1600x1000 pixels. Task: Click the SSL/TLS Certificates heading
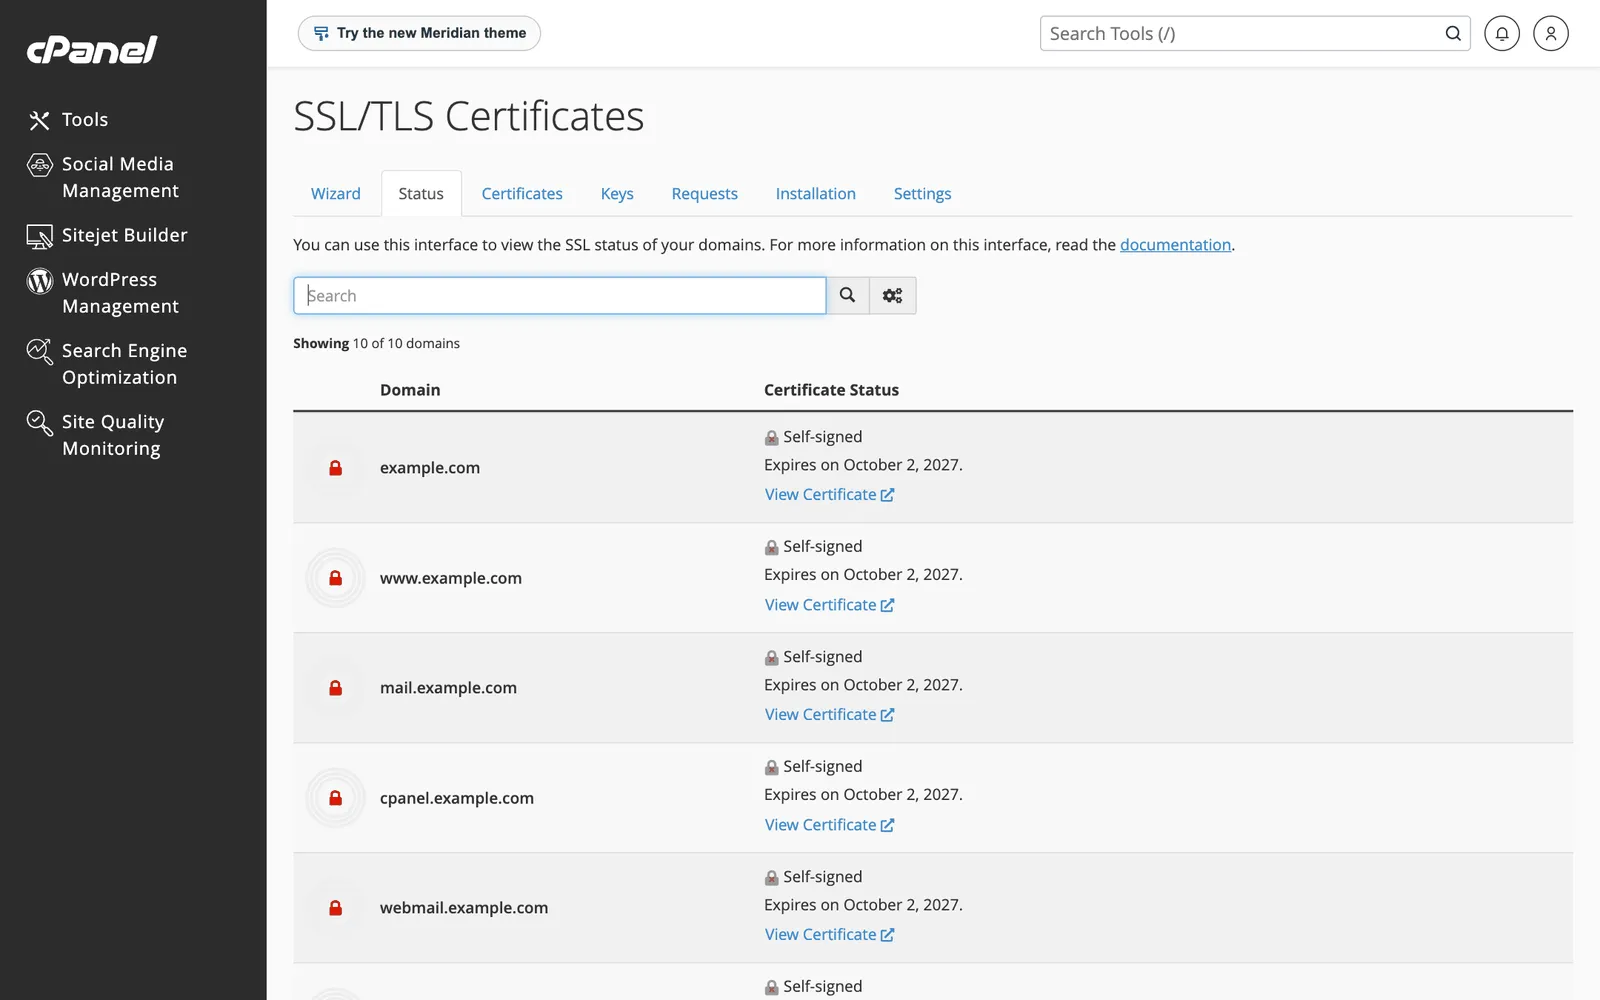[469, 116]
